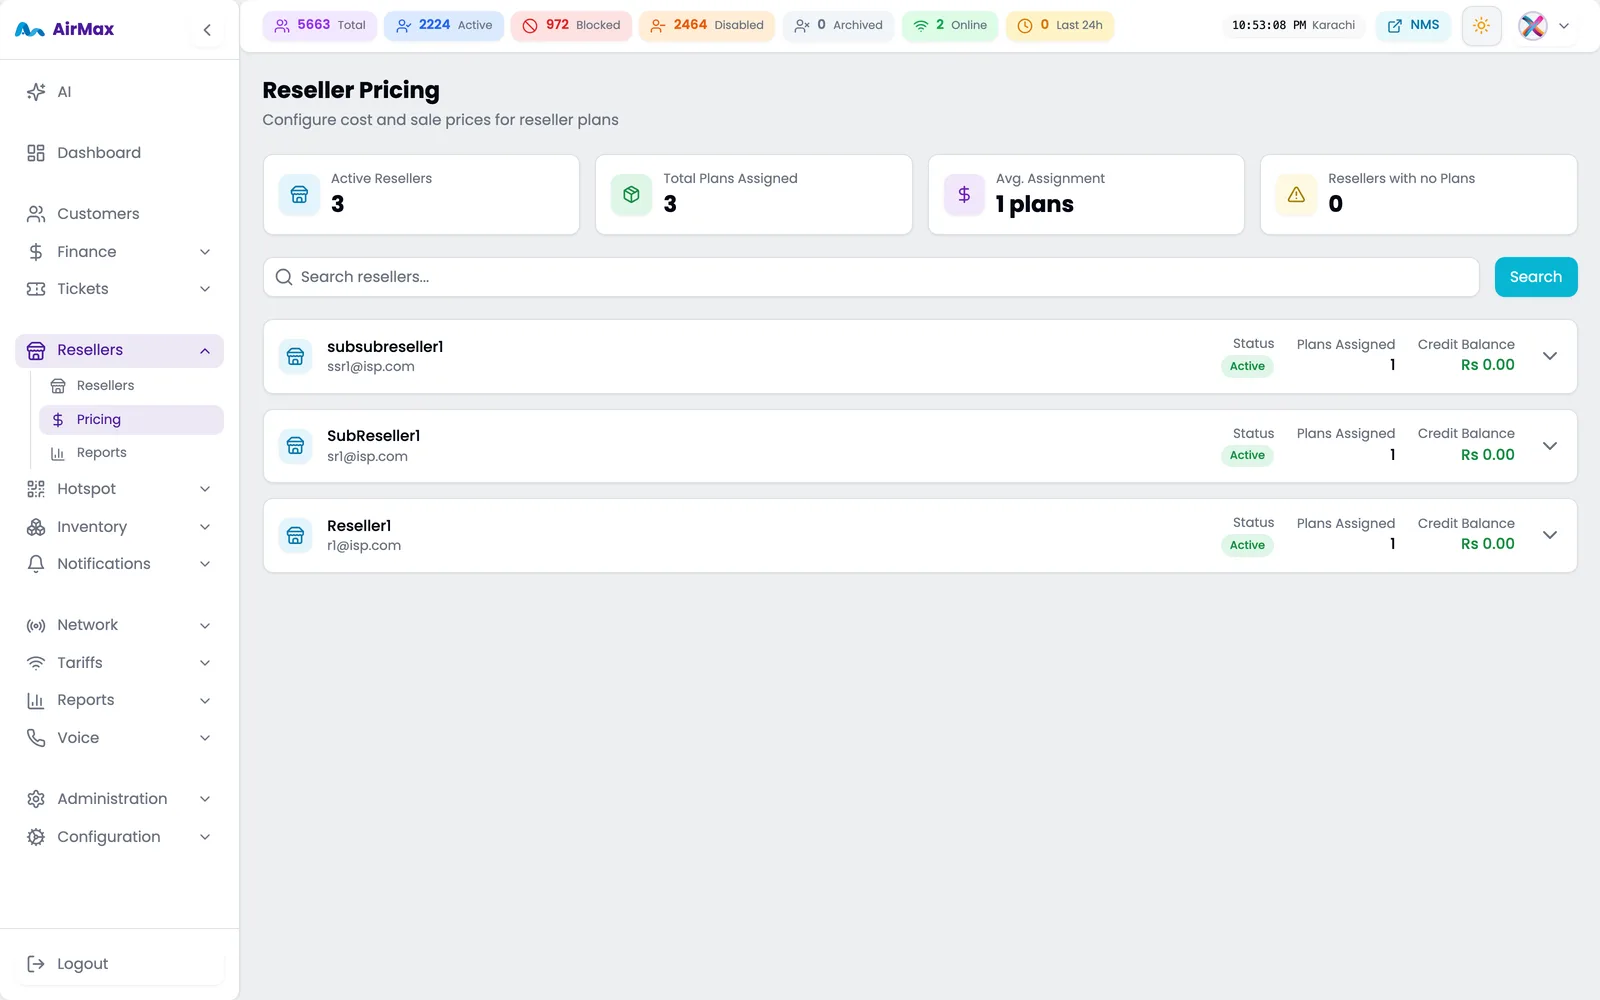Click the store icon beside SubReseller1

coord(295,446)
